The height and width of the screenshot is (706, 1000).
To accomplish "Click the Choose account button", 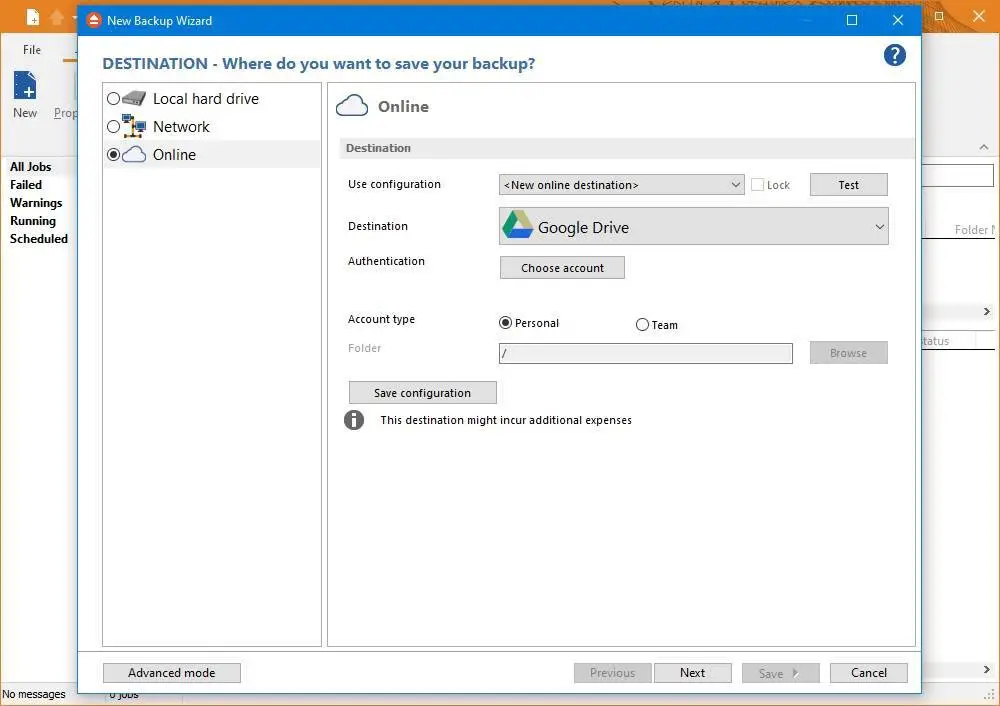I will tap(562, 268).
